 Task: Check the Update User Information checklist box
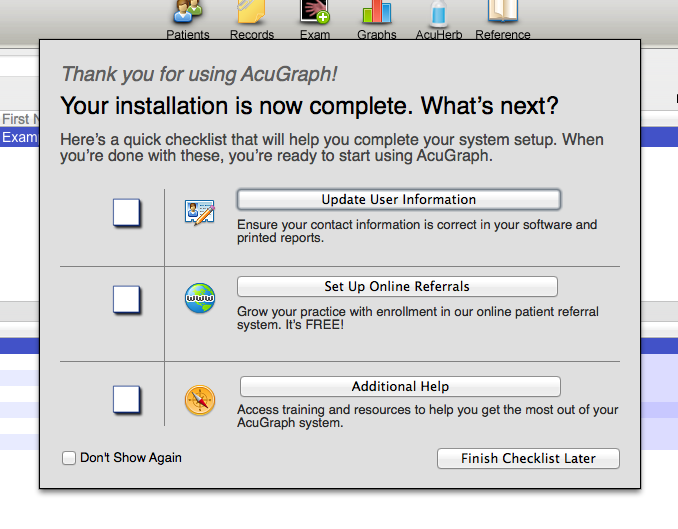(x=126, y=212)
